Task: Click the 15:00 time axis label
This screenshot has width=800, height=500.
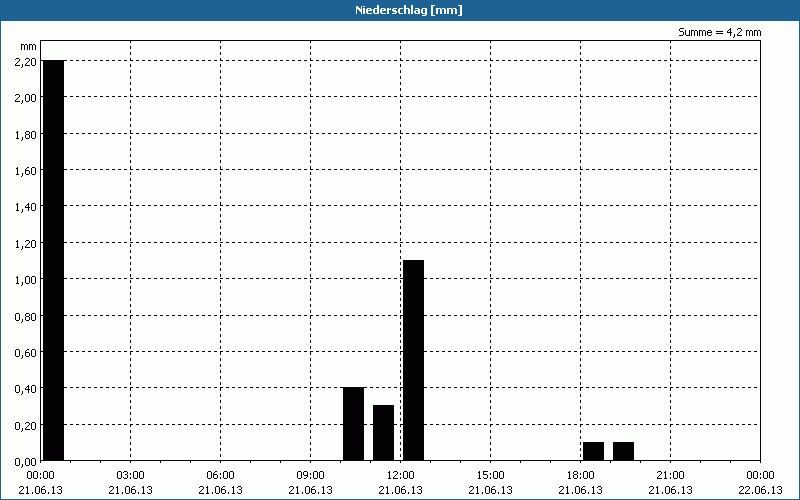Action: click(x=491, y=476)
